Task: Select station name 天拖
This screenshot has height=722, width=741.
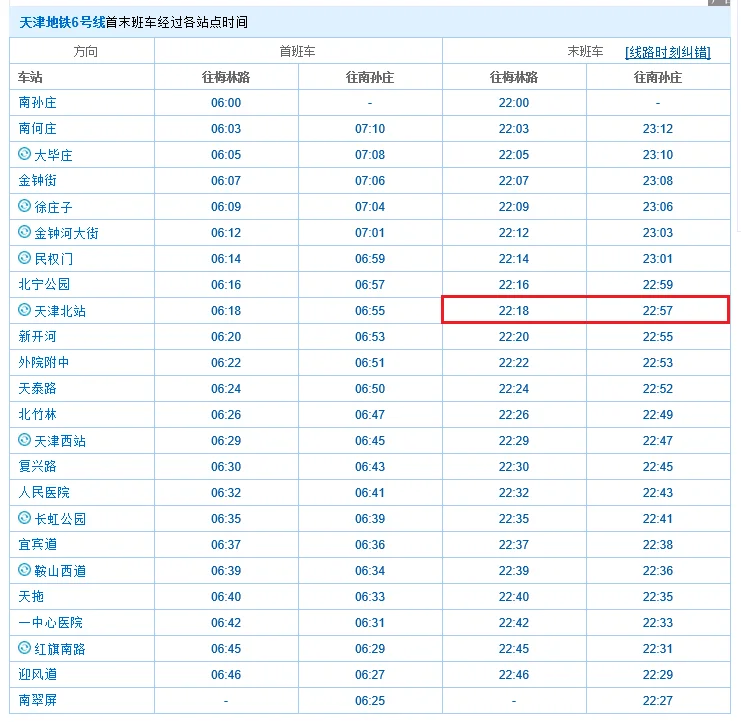Action: (x=31, y=596)
